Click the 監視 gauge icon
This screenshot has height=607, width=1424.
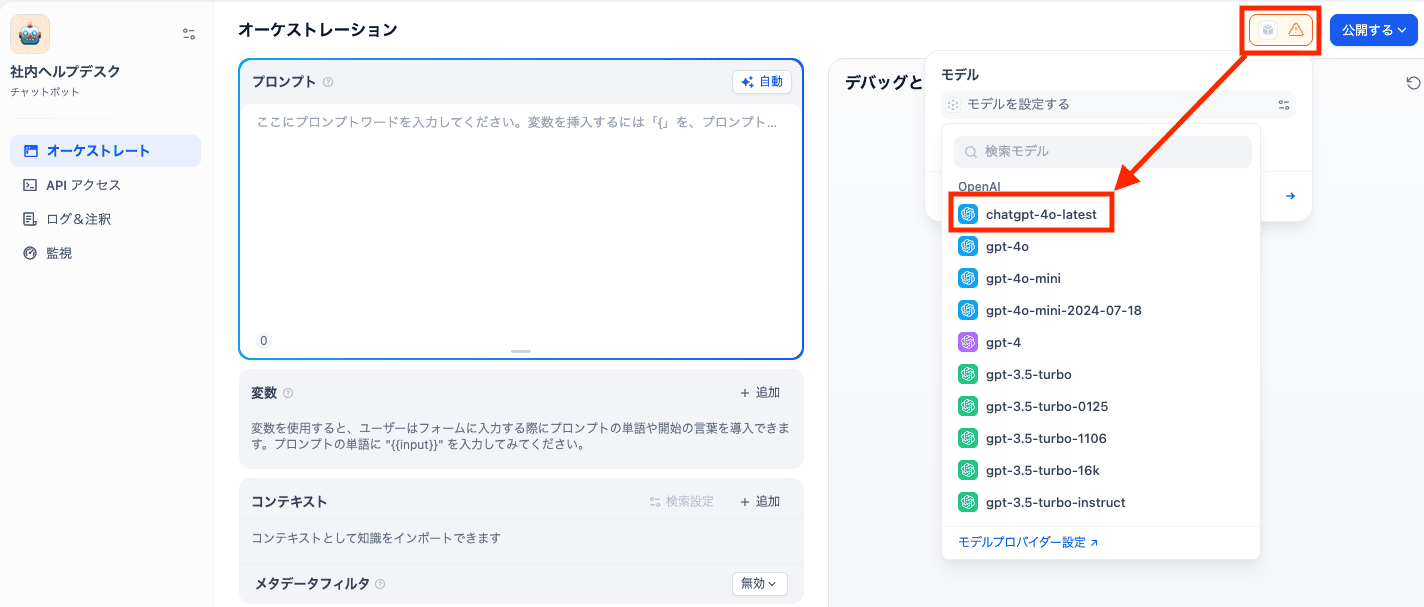(x=30, y=253)
